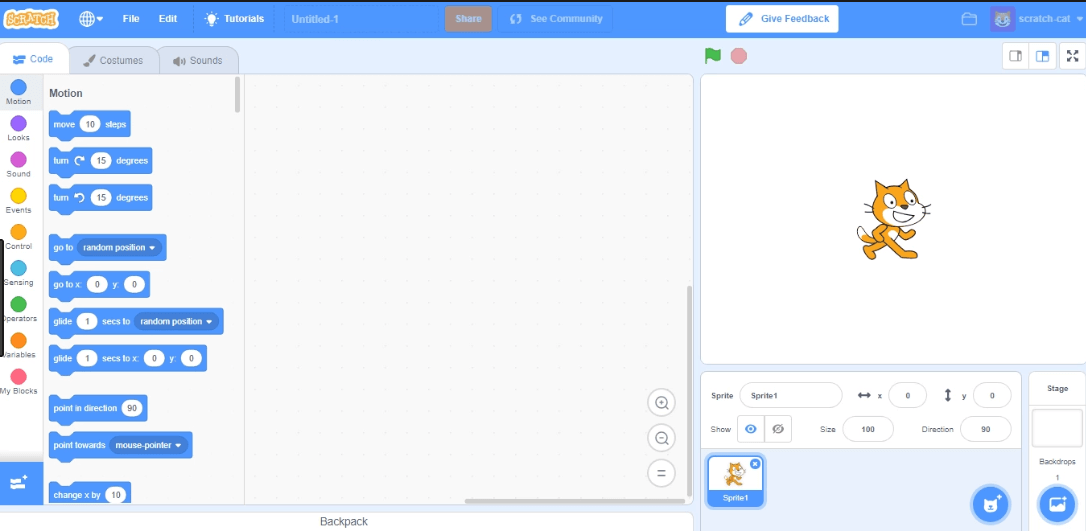Image resolution: width=1086 pixels, height=531 pixels.
Task: Click the block palette scrollbar
Action: click(x=238, y=95)
